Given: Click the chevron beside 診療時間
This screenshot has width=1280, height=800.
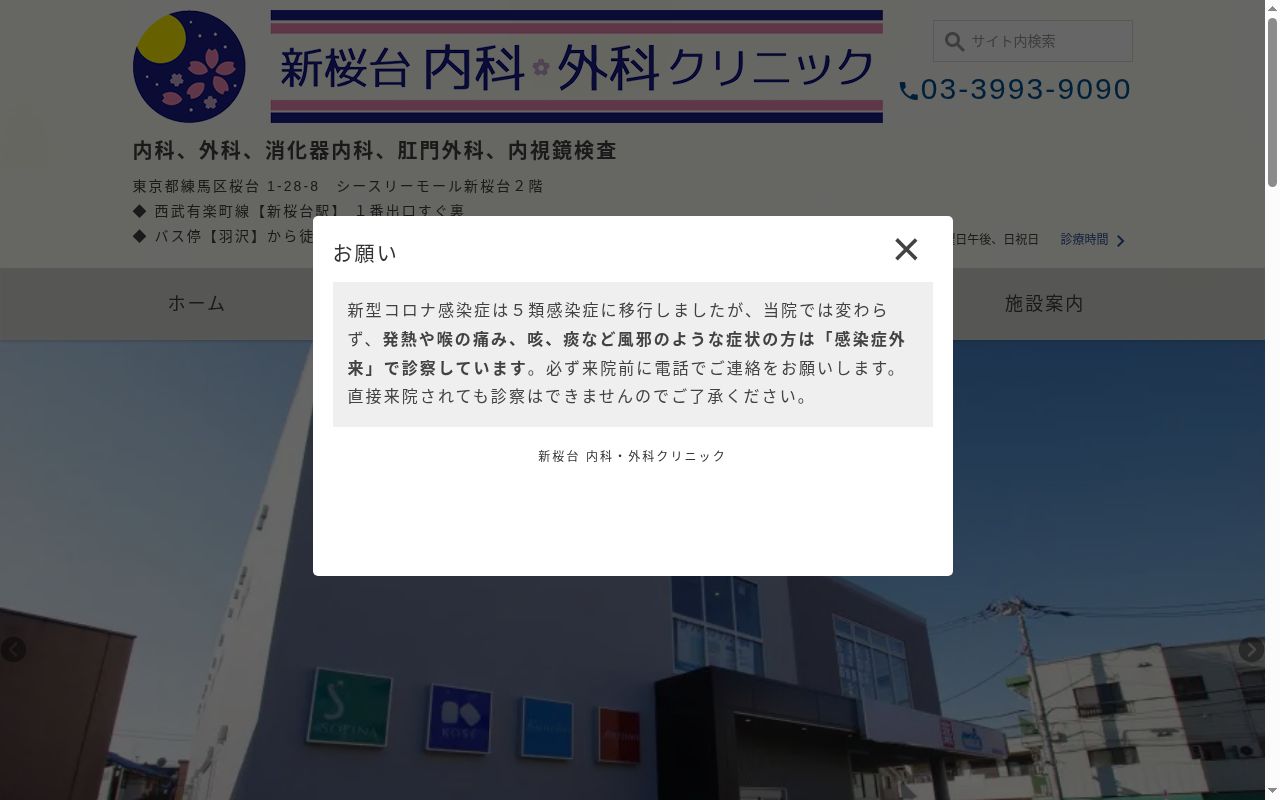Looking at the screenshot, I should pos(1120,241).
